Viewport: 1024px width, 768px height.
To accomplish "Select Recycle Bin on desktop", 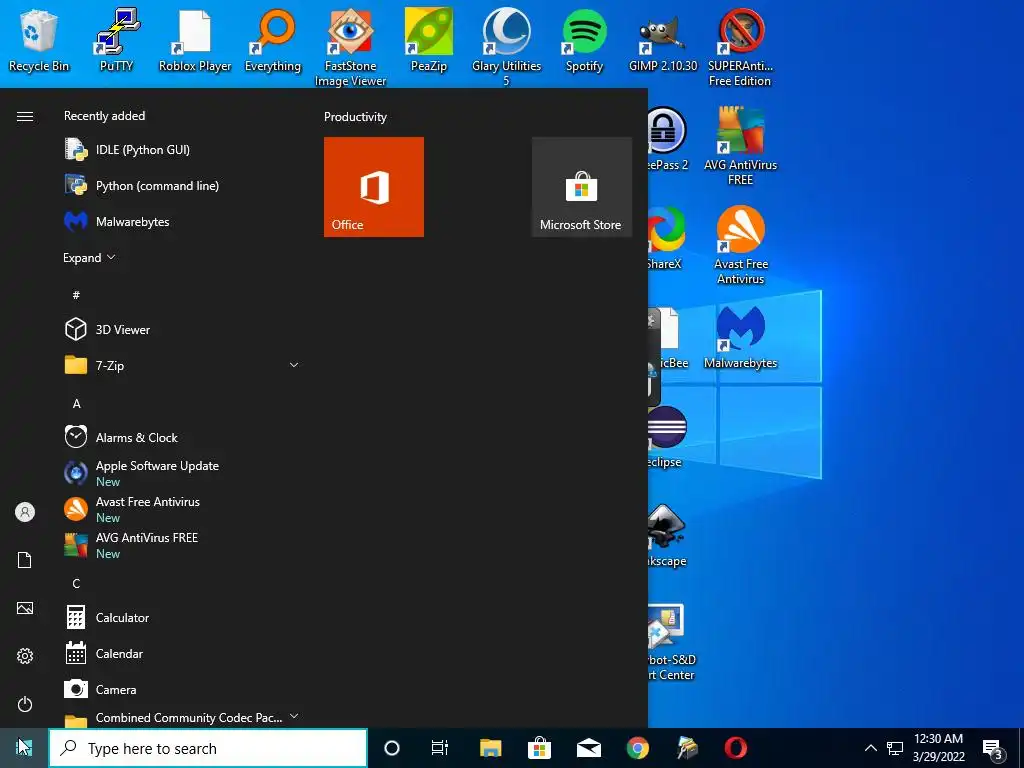I will pyautogui.click(x=39, y=39).
